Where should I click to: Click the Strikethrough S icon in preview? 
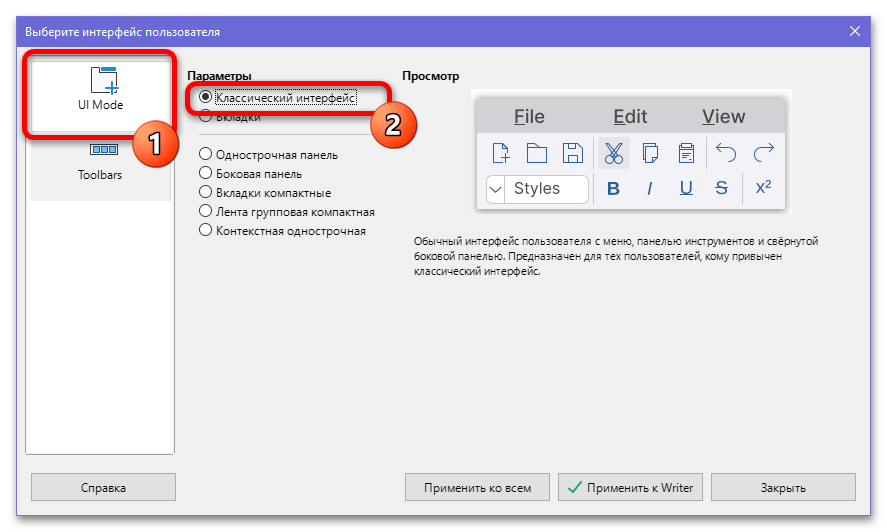click(x=721, y=188)
